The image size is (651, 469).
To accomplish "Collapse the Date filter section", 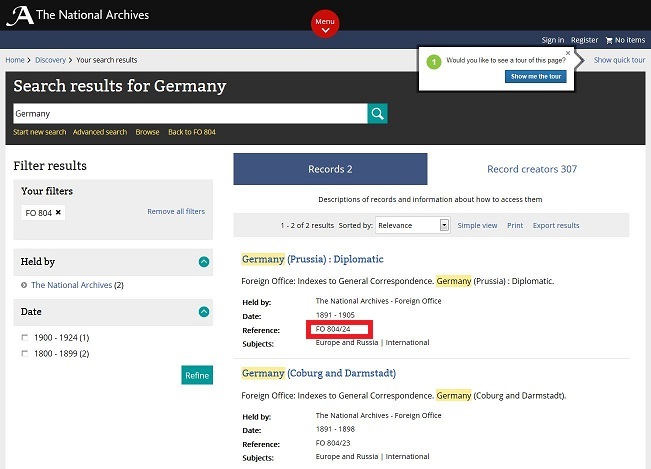I will pos(204,312).
